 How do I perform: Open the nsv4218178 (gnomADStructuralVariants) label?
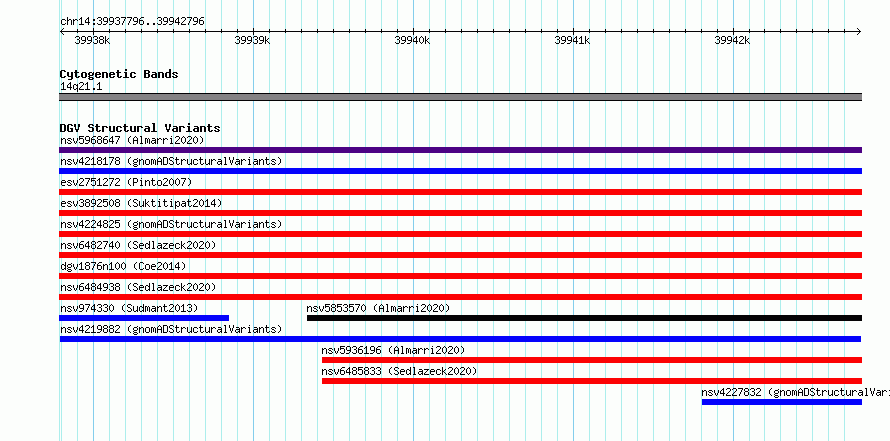pyautogui.click(x=171, y=161)
